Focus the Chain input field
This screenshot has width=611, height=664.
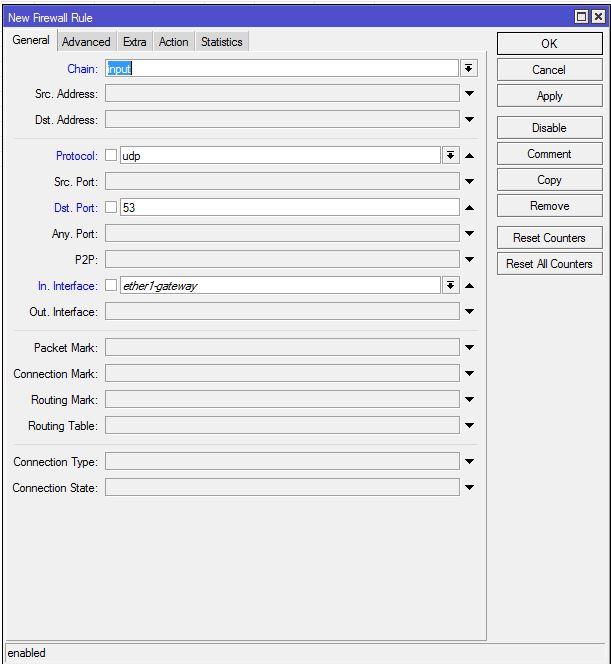coord(282,68)
